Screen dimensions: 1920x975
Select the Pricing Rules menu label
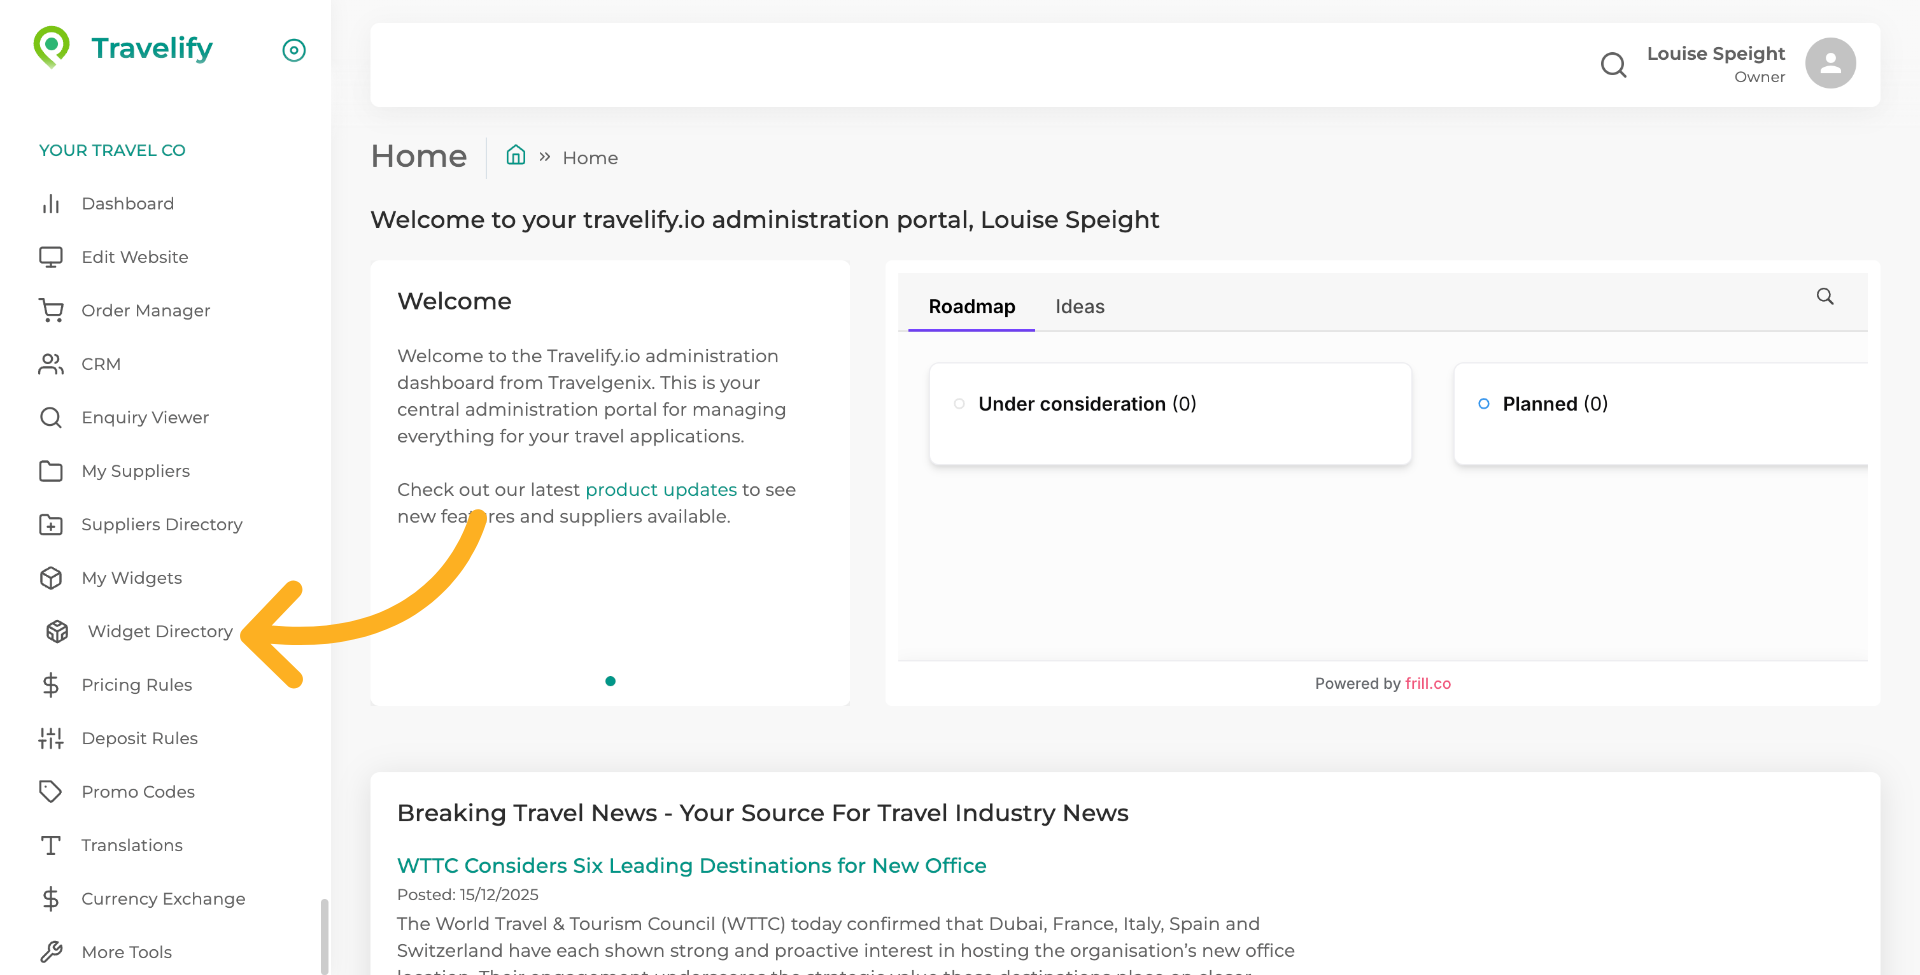(x=137, y=685)
